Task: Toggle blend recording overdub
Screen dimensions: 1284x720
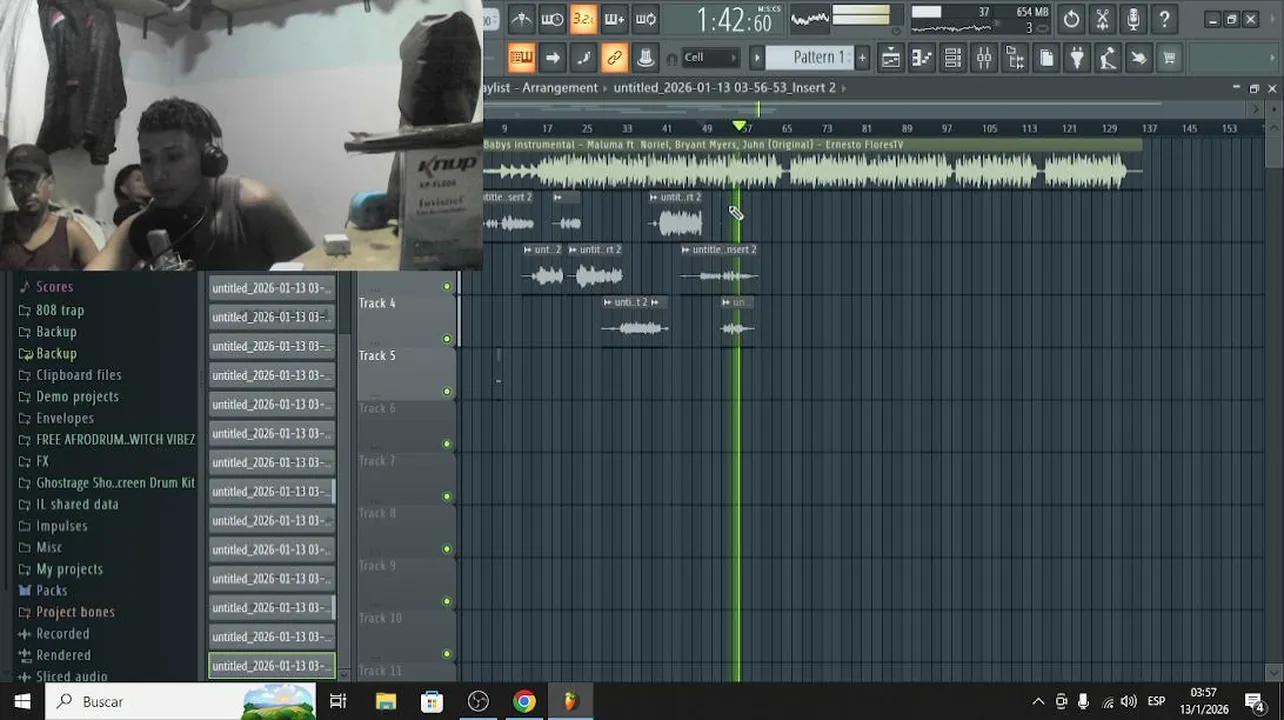Action: (614, 19)
